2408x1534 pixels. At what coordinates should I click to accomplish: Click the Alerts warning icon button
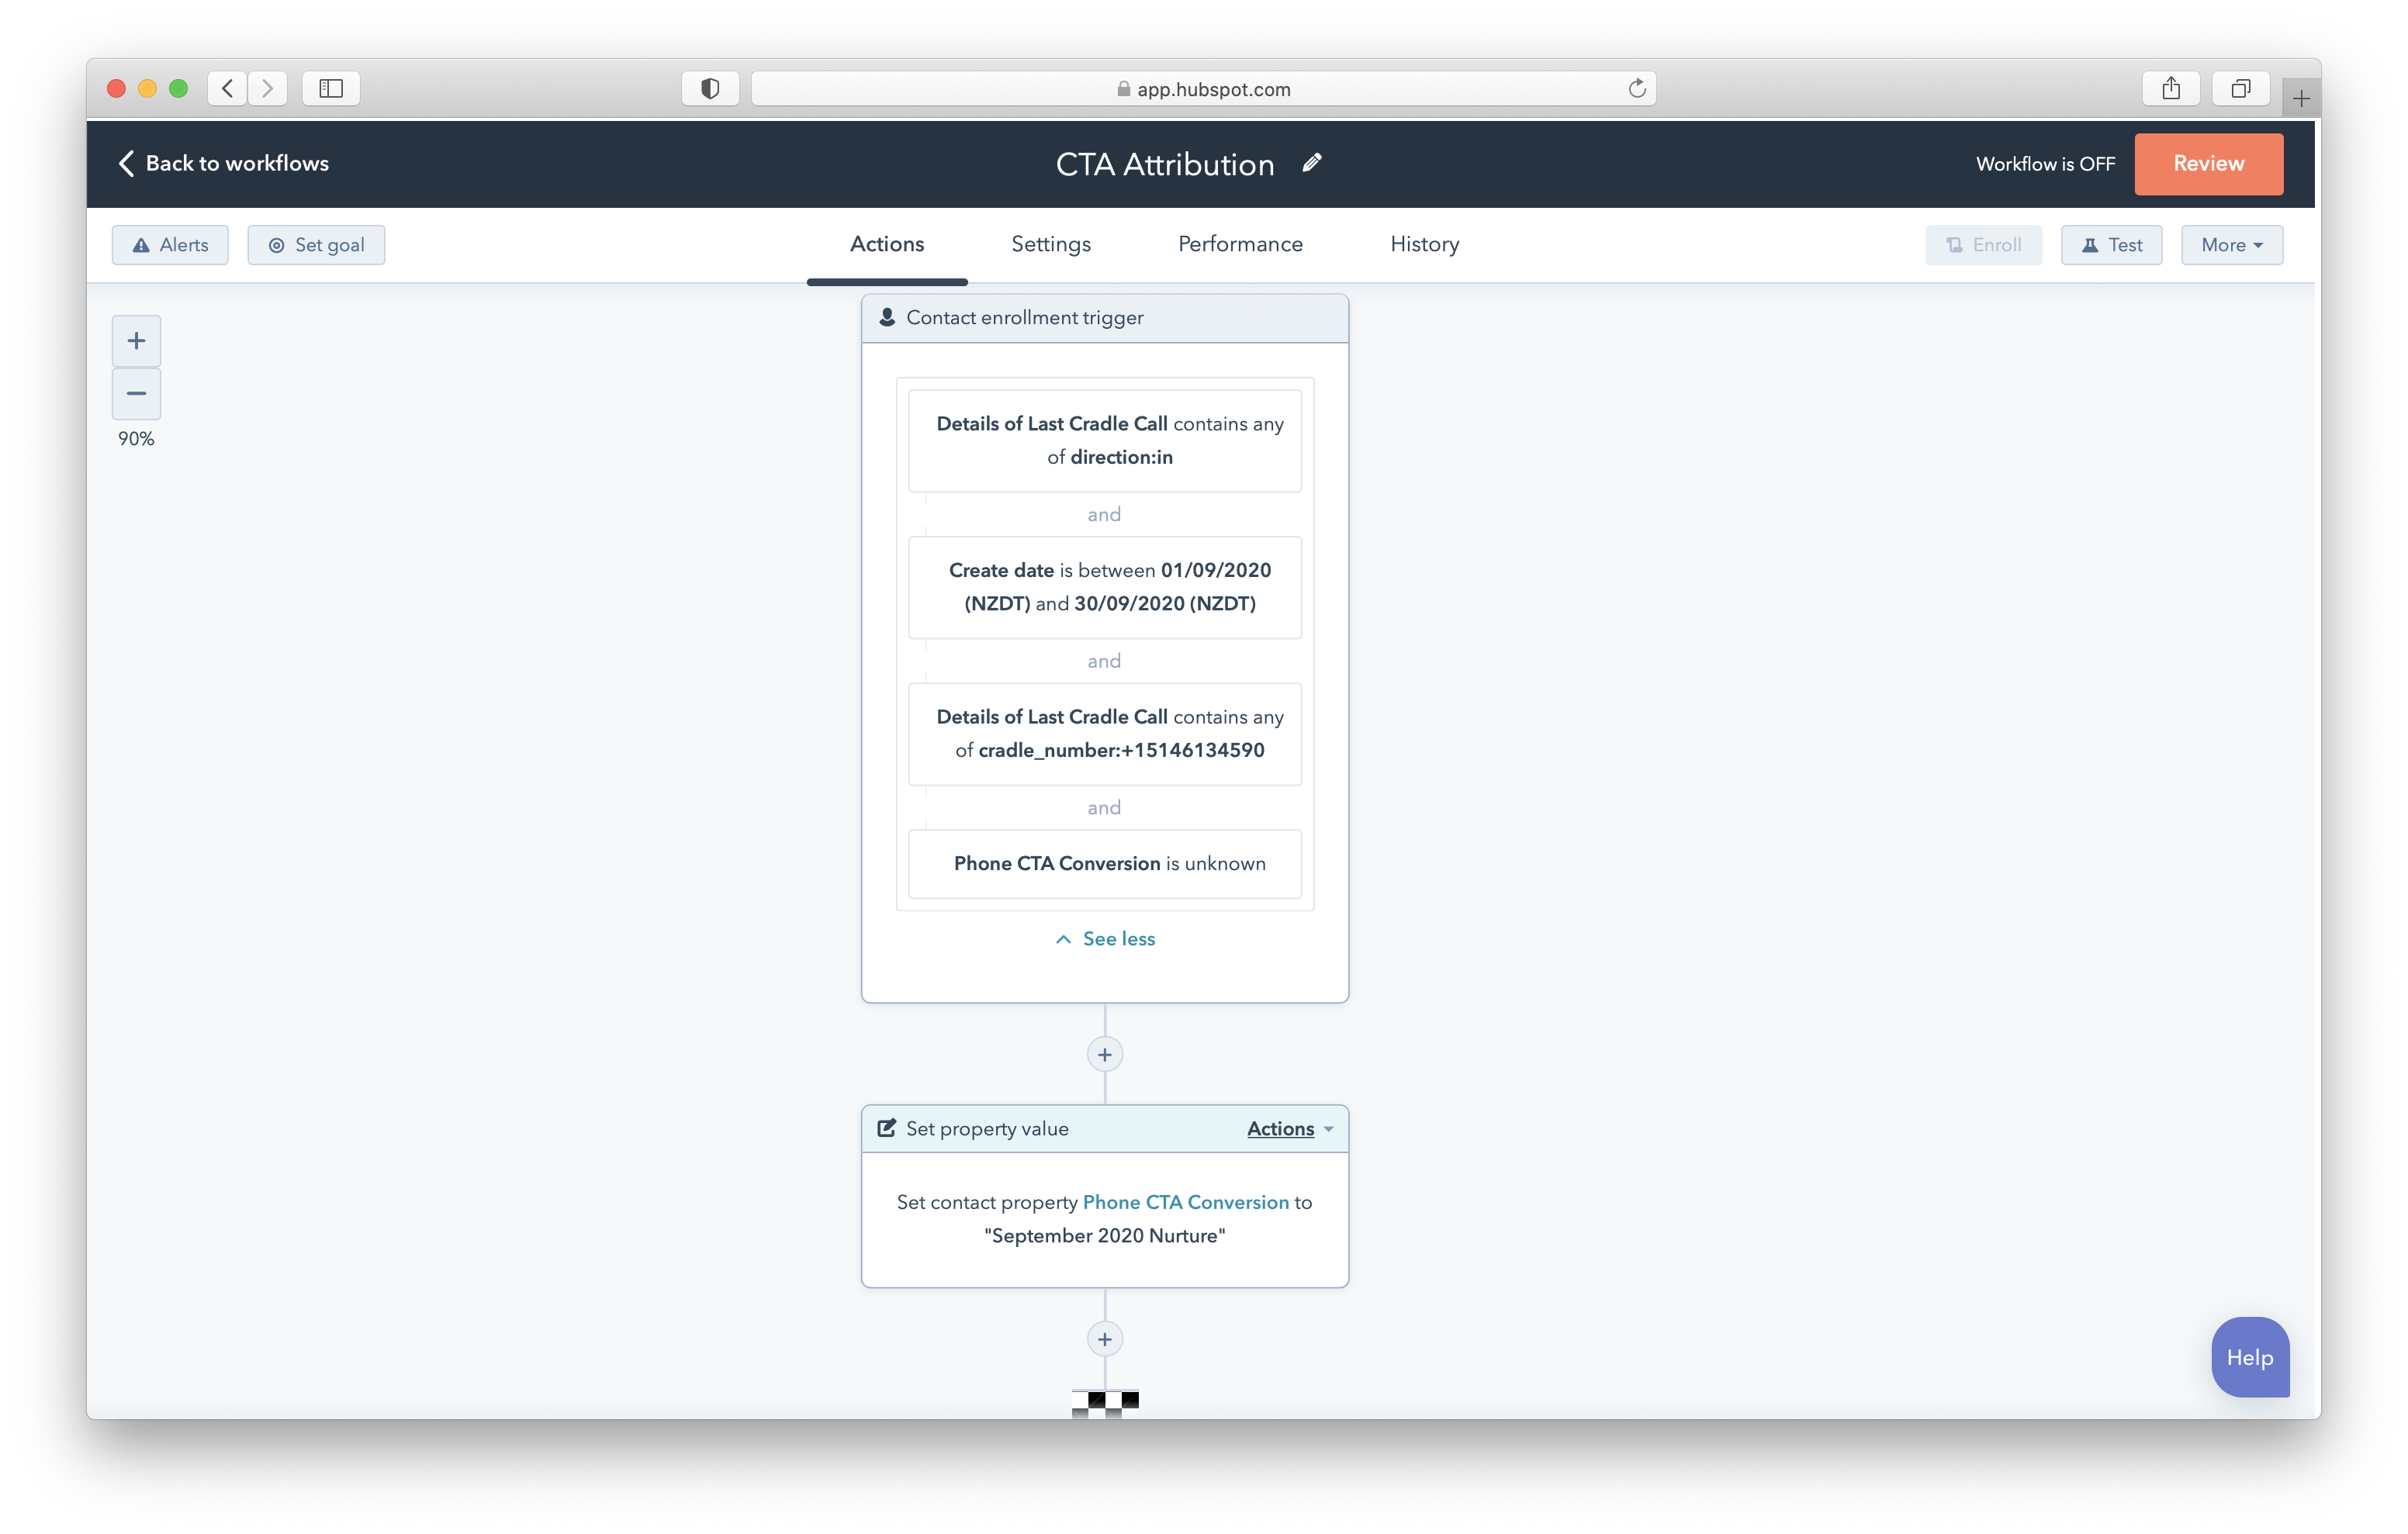143,244
